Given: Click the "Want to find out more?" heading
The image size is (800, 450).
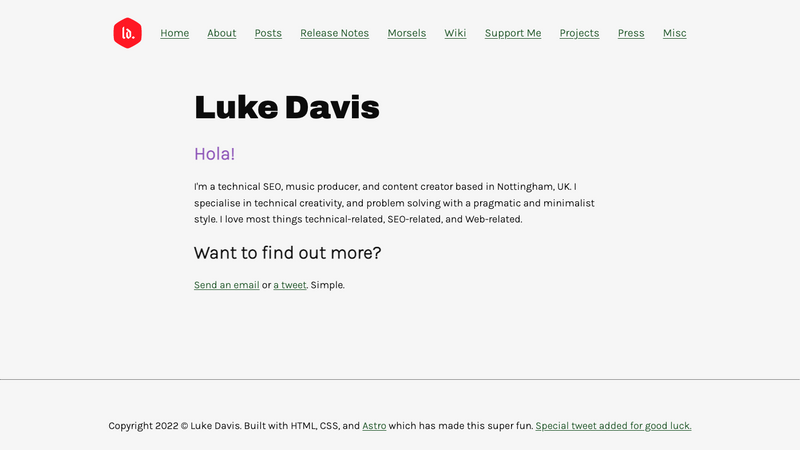Looking at the screenshot, I should (x=287, y=253).
